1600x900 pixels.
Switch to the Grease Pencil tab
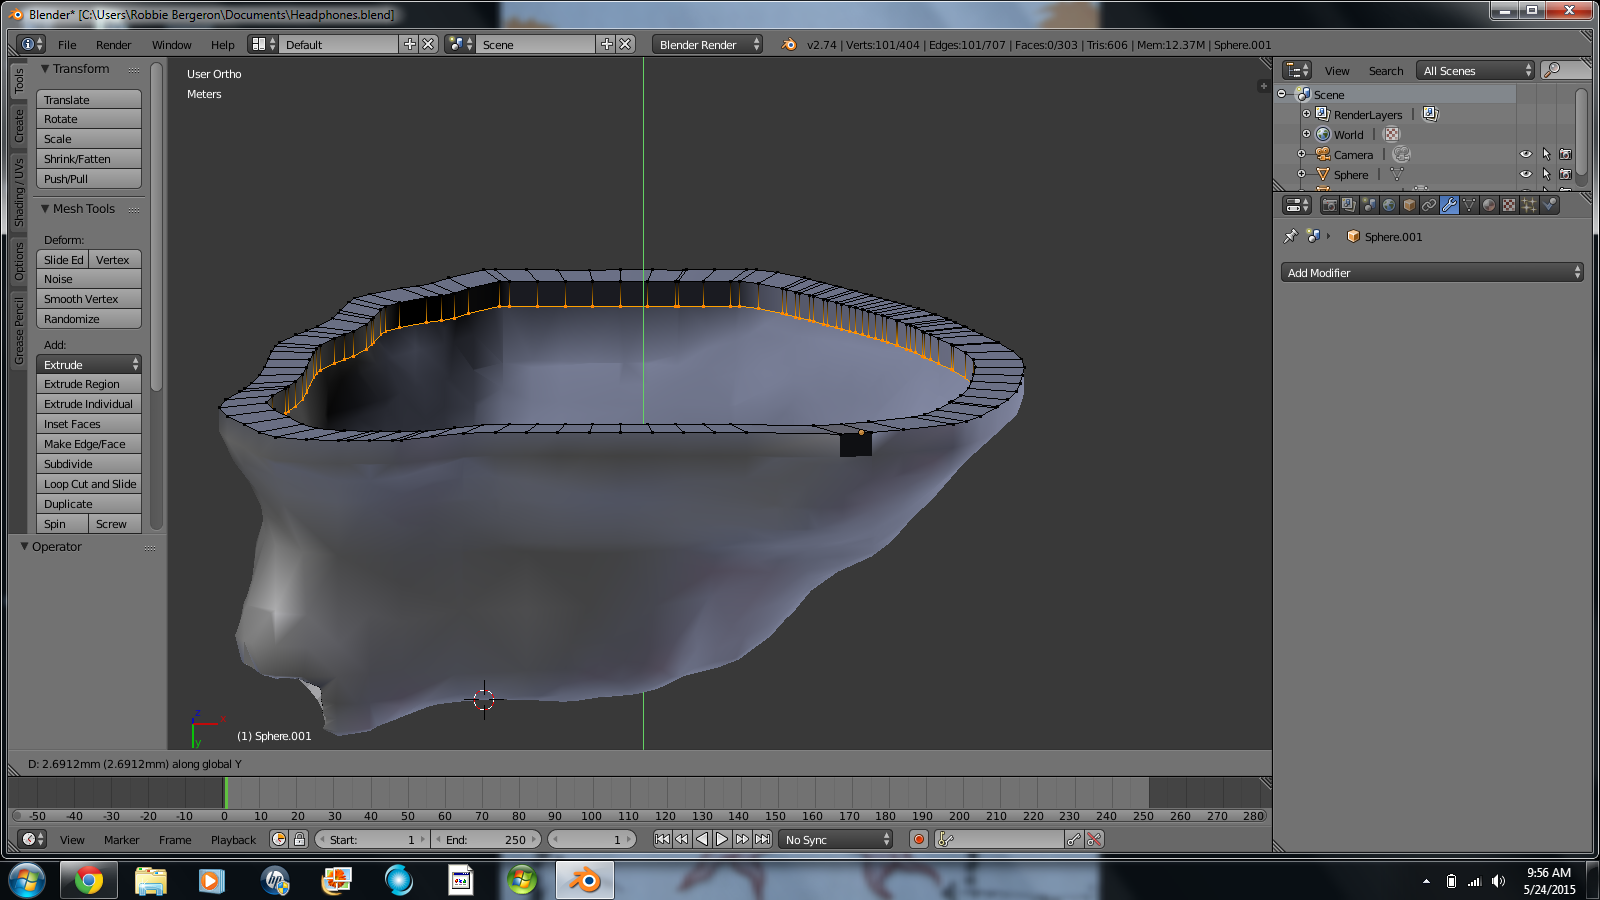[x=18, y=331]
